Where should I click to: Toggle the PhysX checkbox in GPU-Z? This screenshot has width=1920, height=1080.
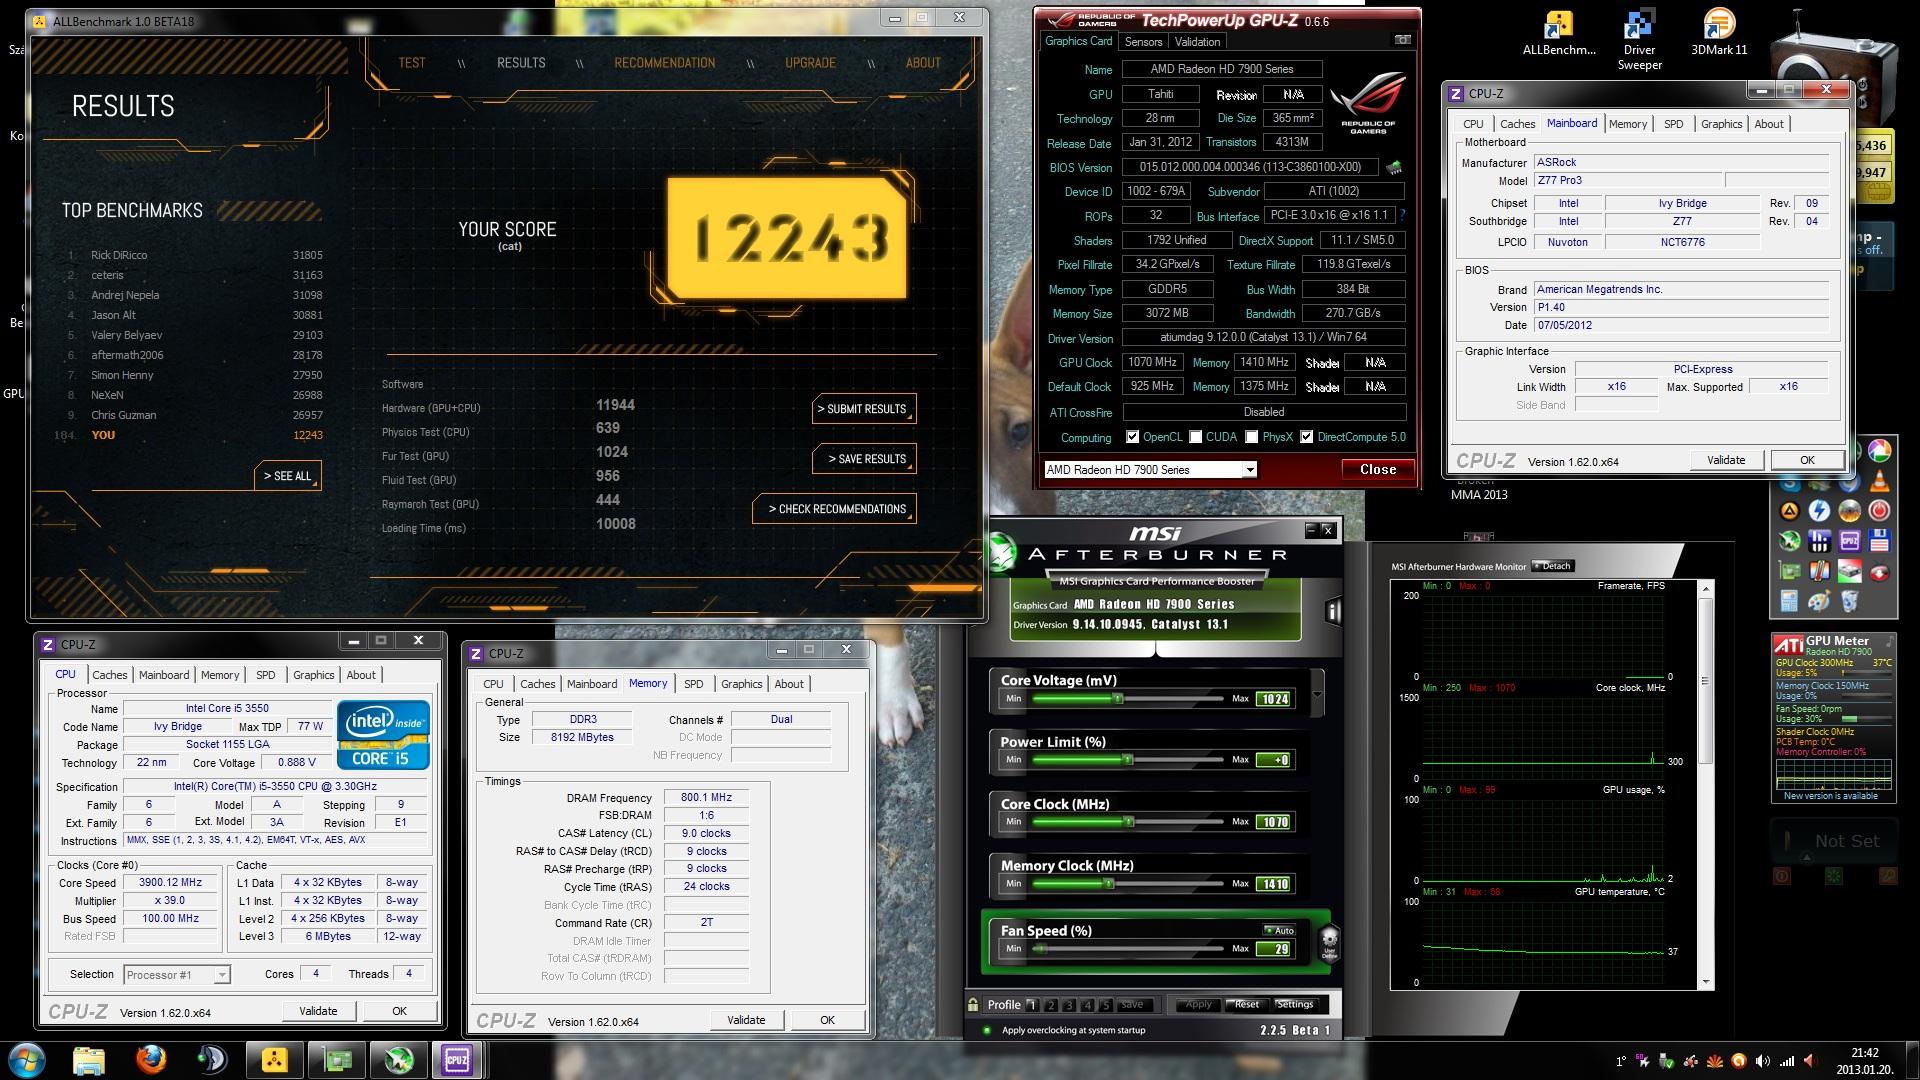click(x=1252, y=437)
